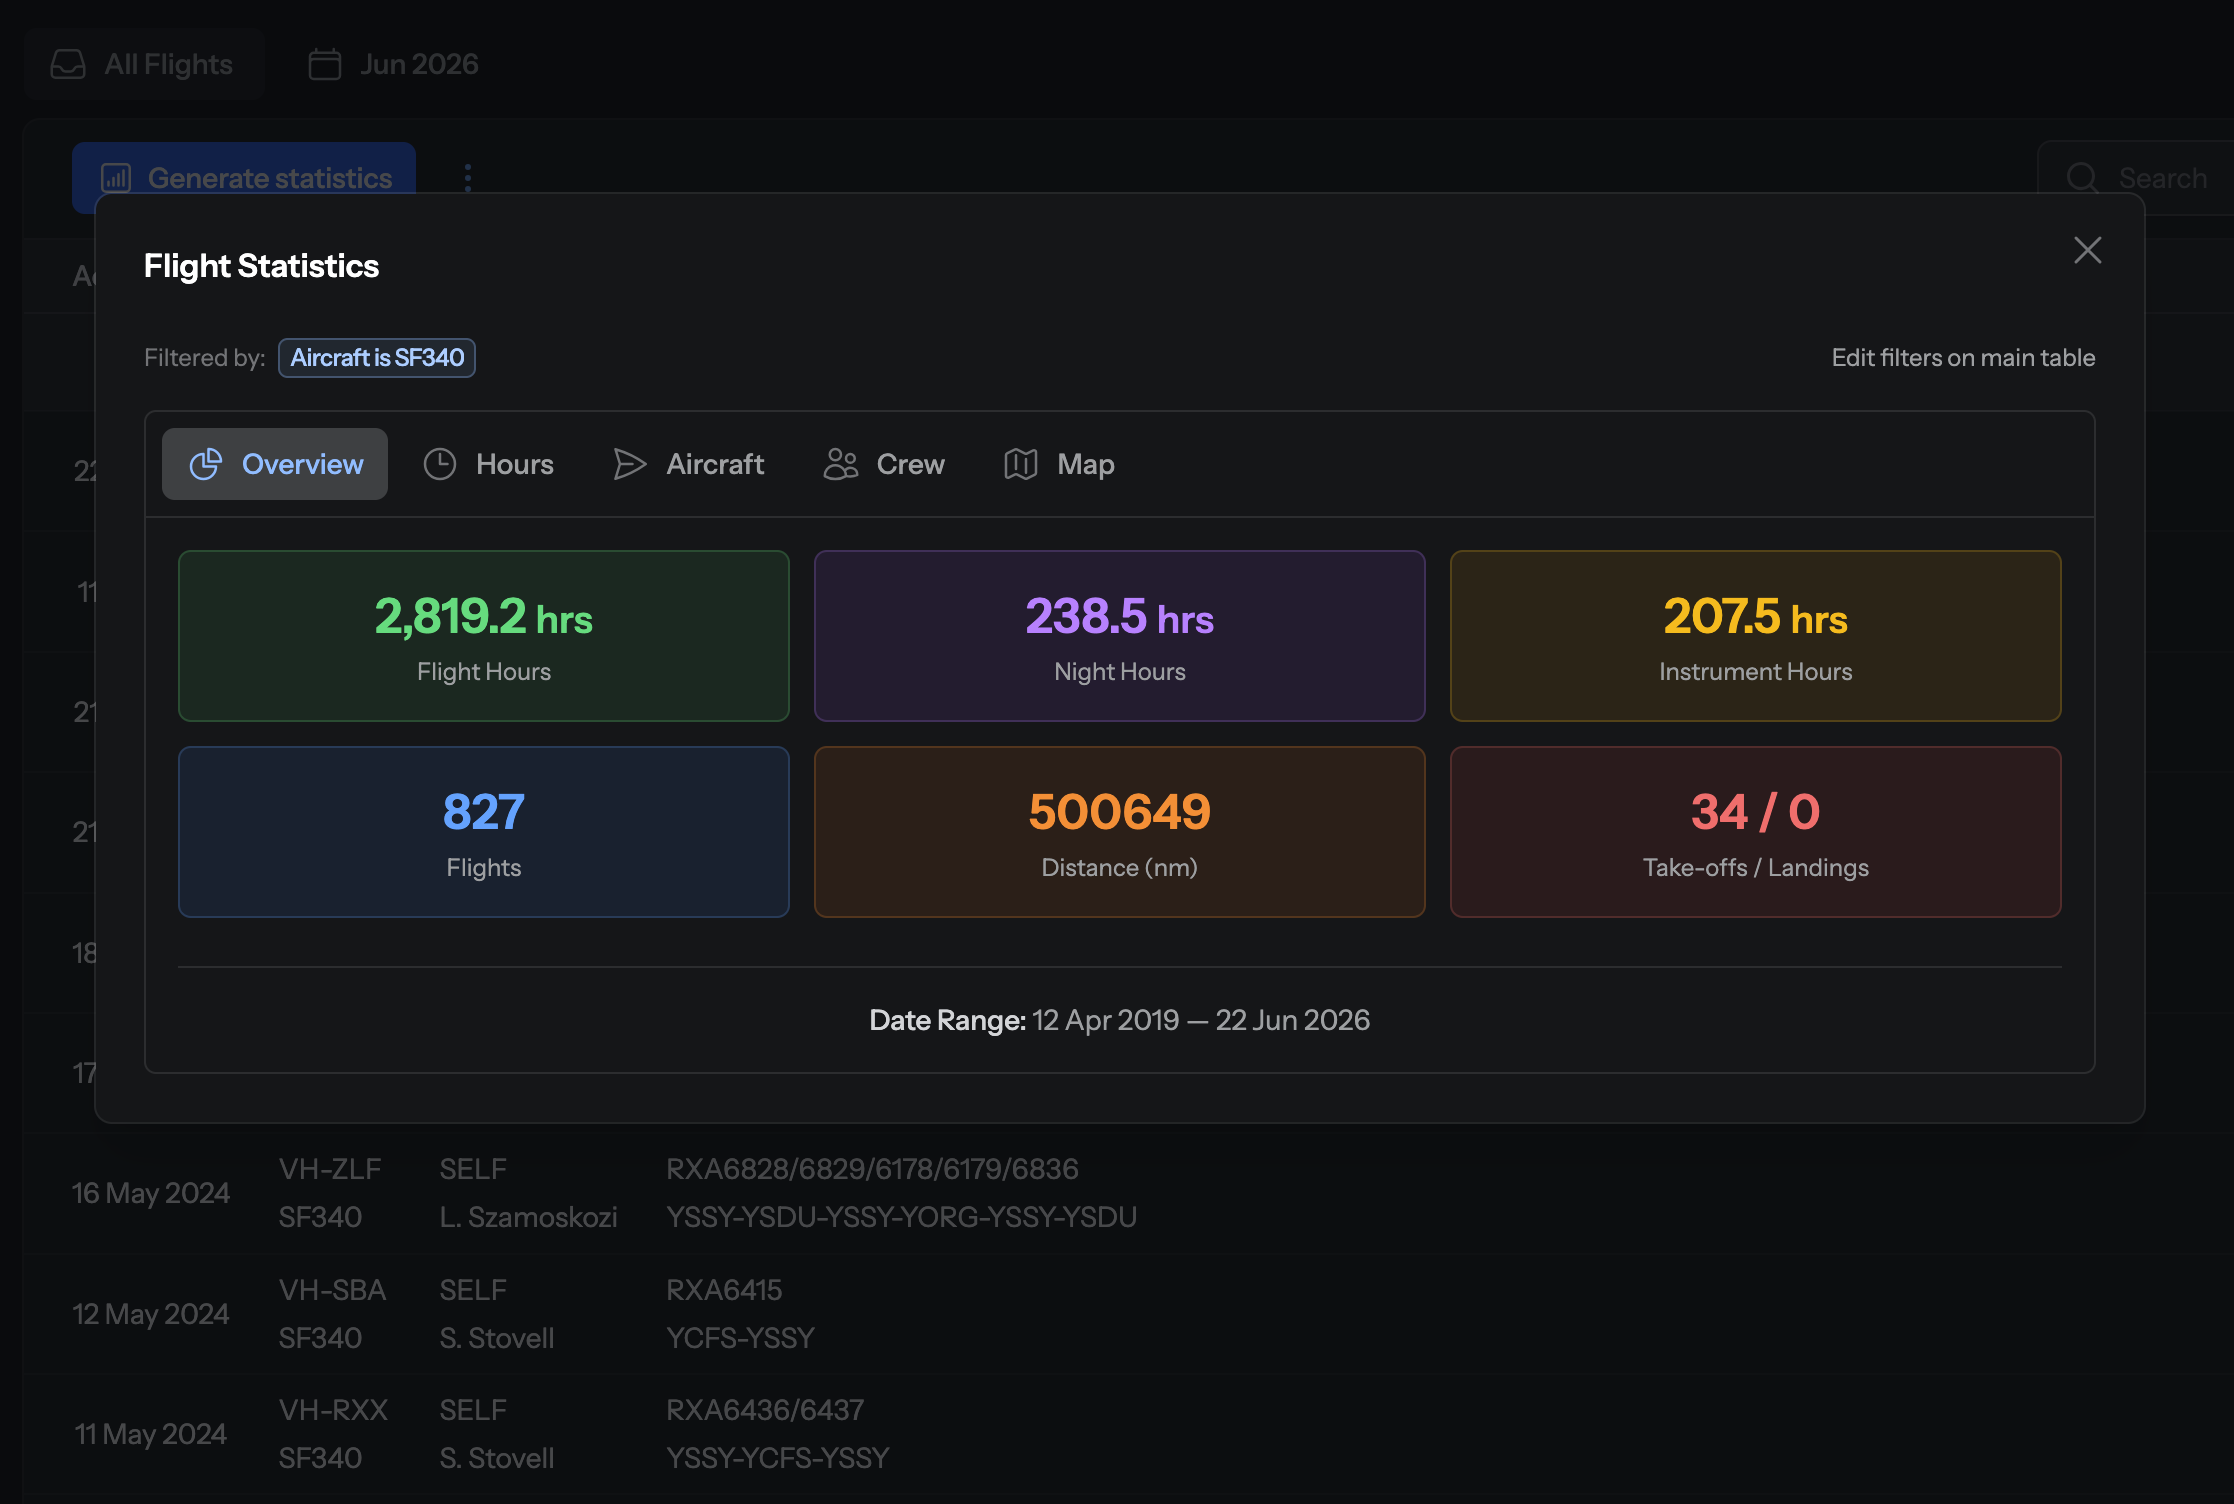
Task: Click S. Stovell in the 12 May row
Action: point(497,1338)
